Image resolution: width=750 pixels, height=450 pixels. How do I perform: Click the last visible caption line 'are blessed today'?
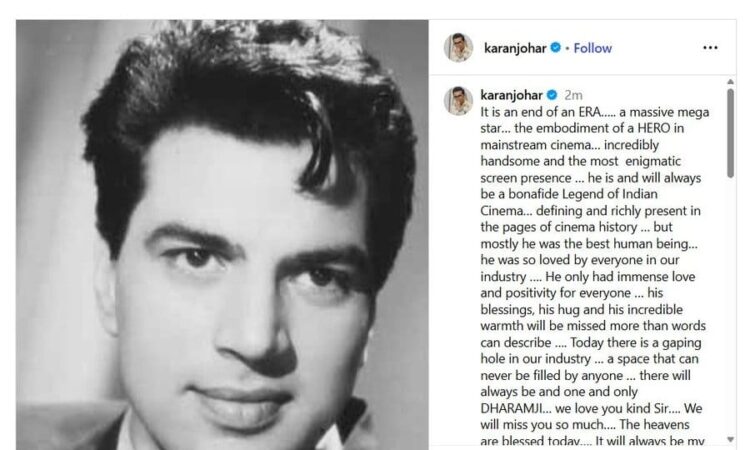pyautogui.click(x=593, y=440)
